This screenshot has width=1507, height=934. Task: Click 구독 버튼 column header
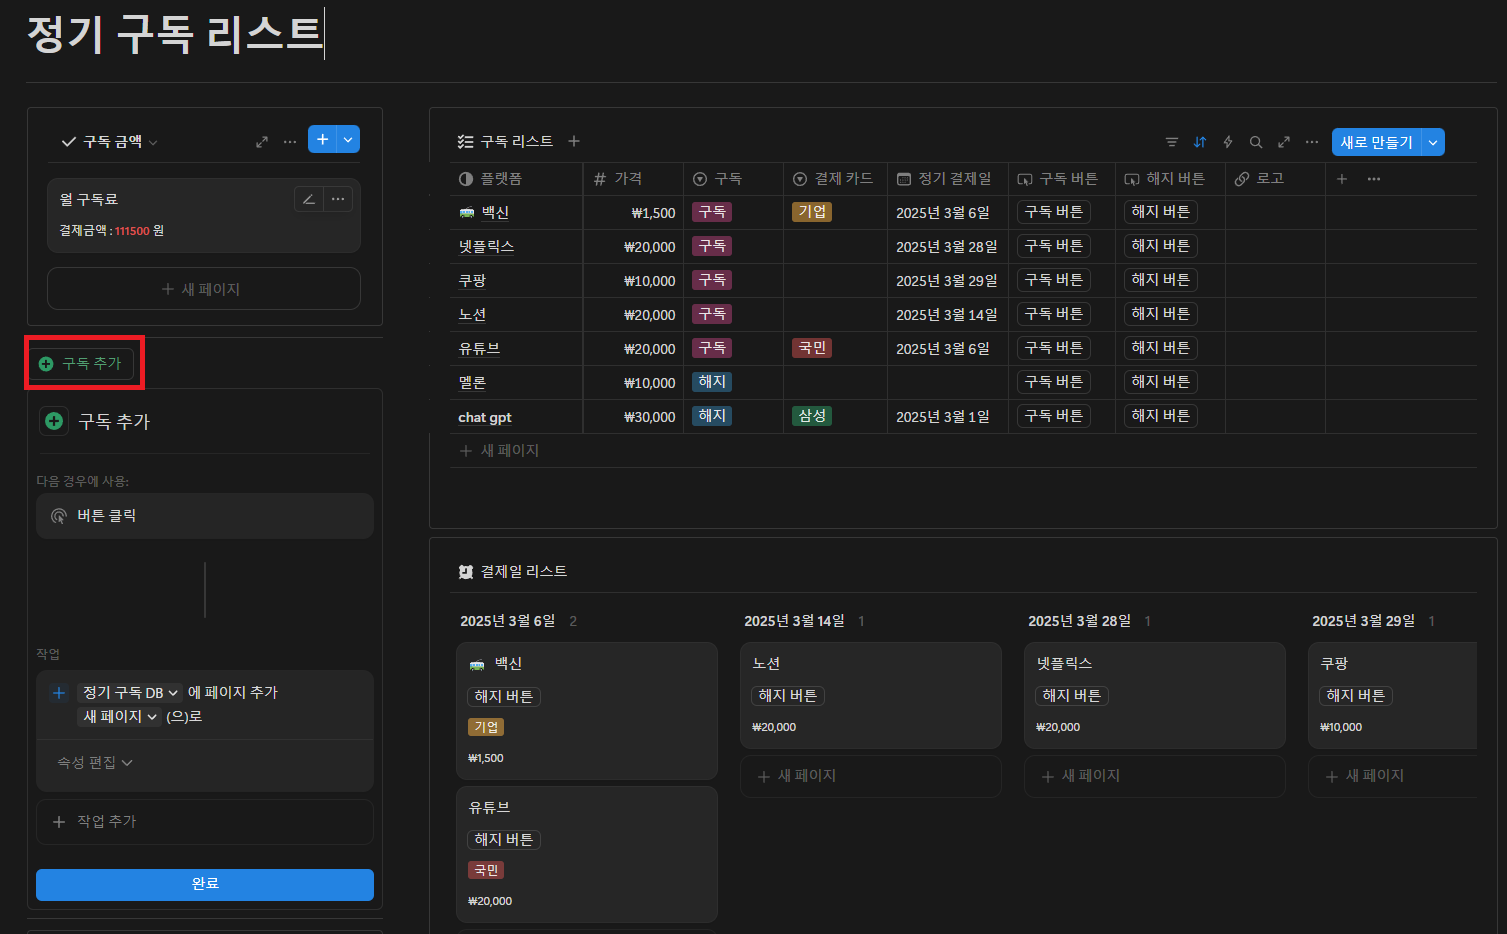pyautogui.click(x=1062, y=179)
